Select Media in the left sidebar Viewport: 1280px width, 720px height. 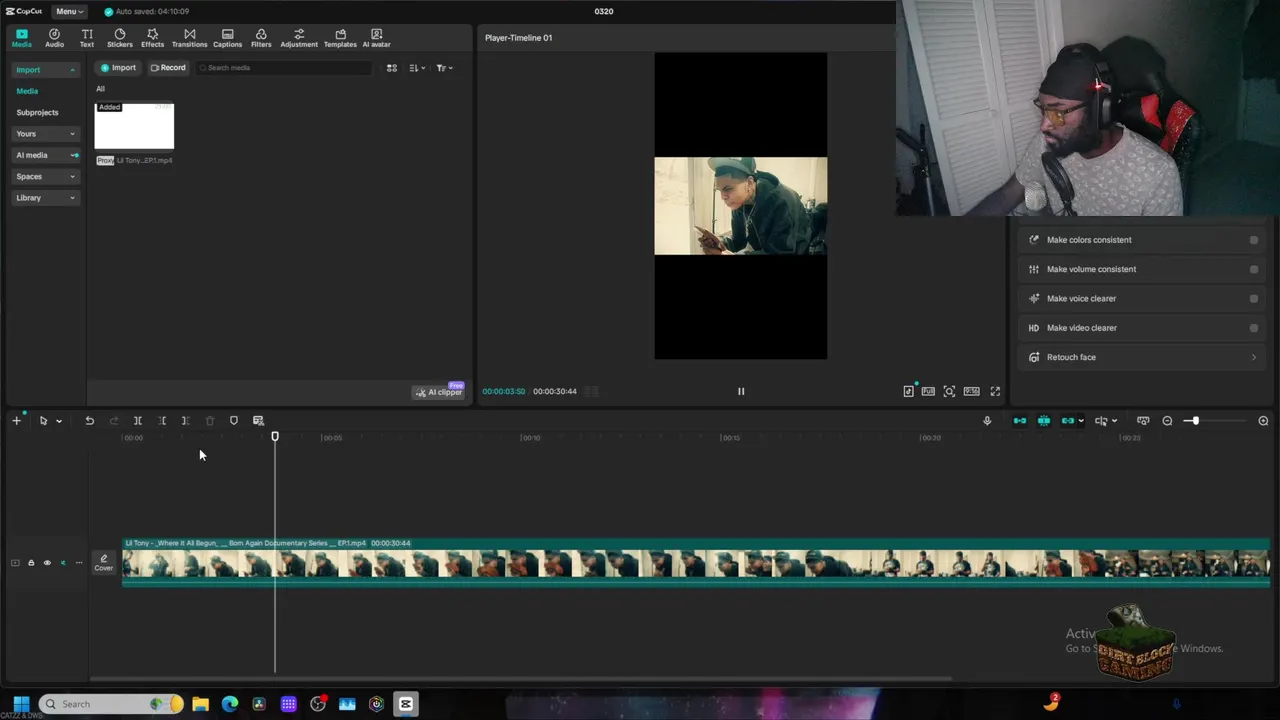click(27, 91)
